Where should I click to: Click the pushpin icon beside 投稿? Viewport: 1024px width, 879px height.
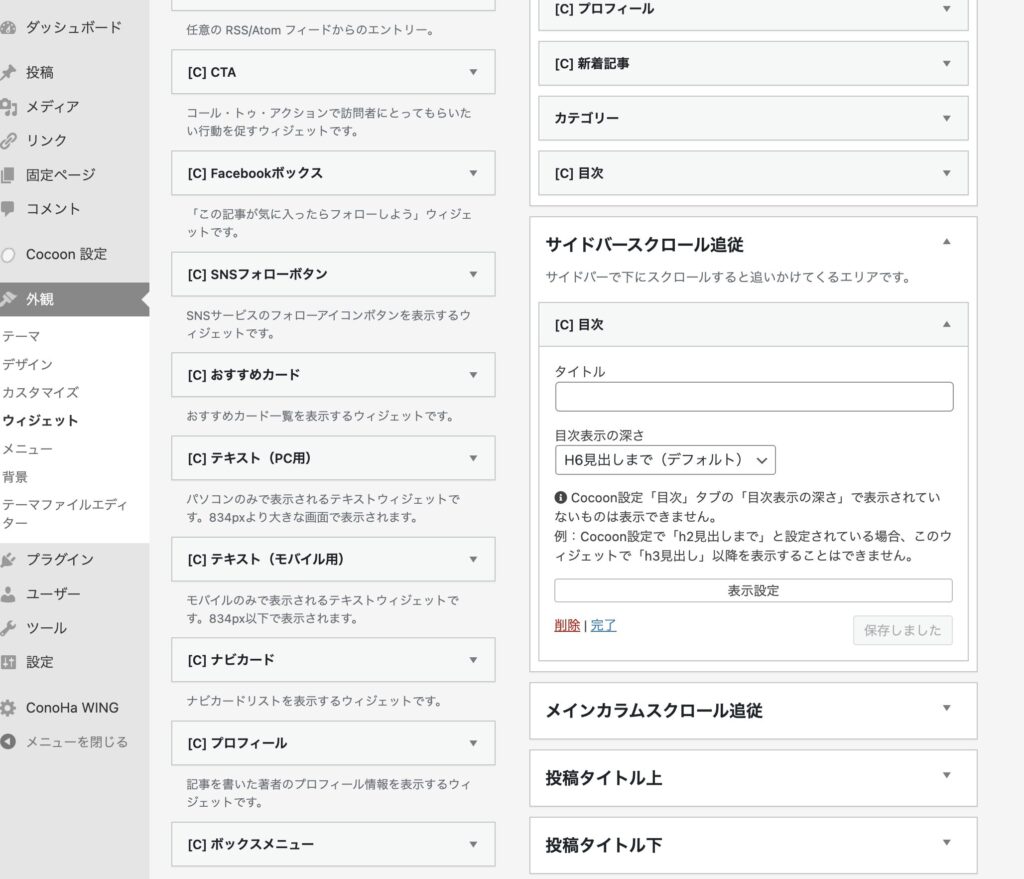tap(8, 73)
